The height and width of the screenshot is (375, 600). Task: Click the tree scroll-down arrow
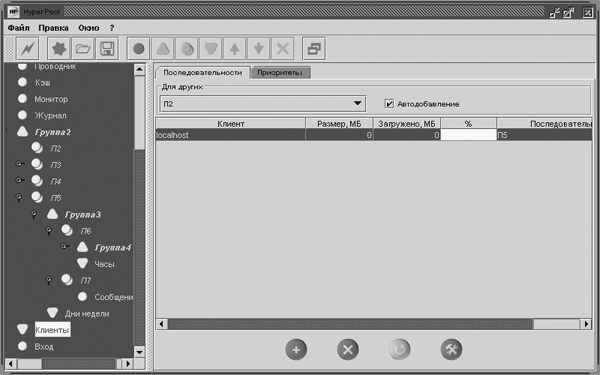140,352
